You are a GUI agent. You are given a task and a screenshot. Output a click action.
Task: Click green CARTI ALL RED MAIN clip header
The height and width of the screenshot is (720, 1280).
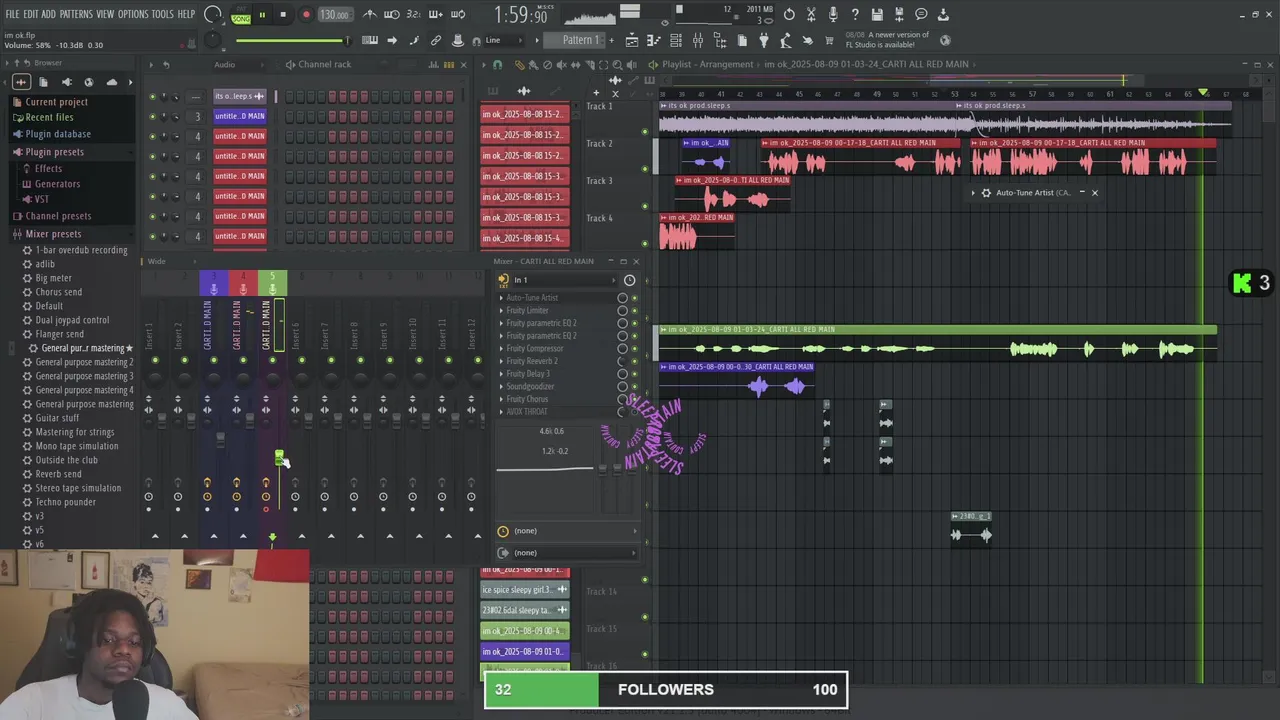point(938,329)
